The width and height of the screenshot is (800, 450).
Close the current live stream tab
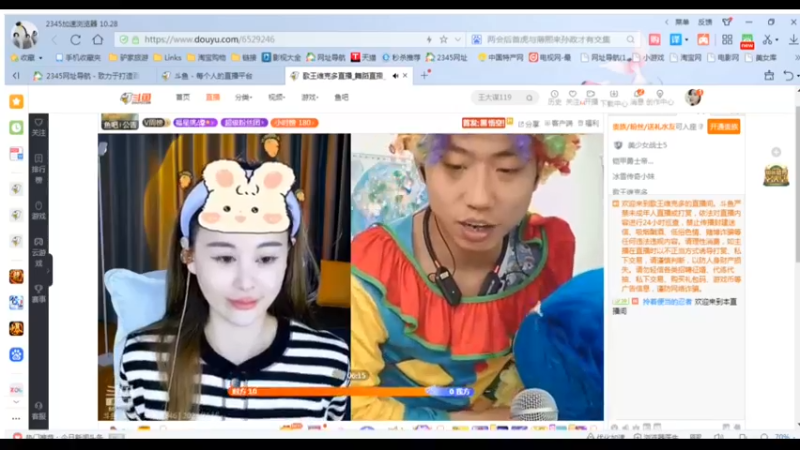pyautogui.click(x=405, y=76)
